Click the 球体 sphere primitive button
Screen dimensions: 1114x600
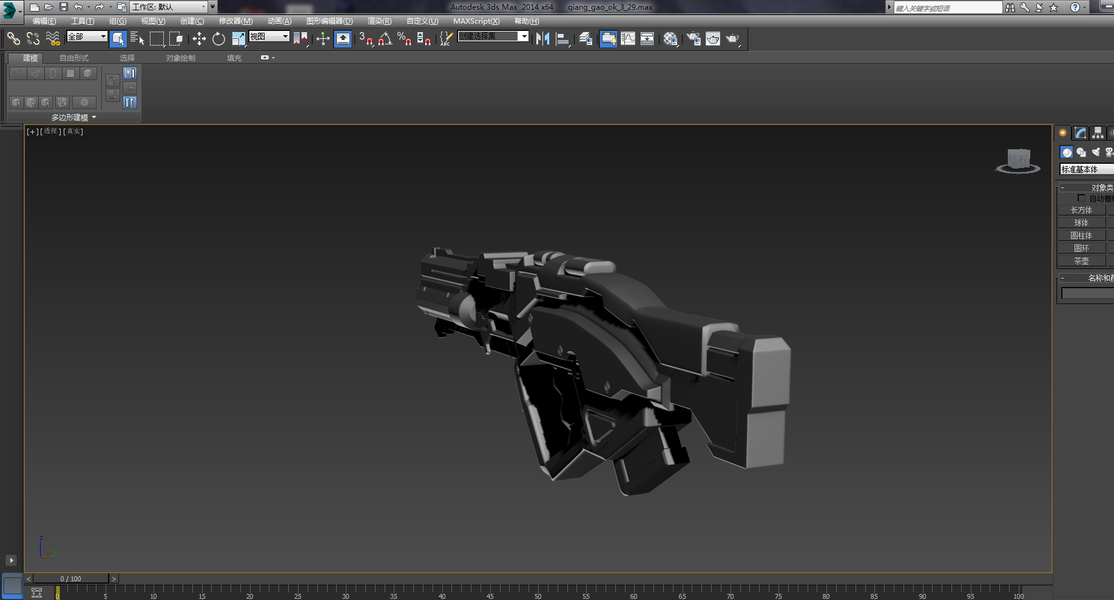[1081, 223]
